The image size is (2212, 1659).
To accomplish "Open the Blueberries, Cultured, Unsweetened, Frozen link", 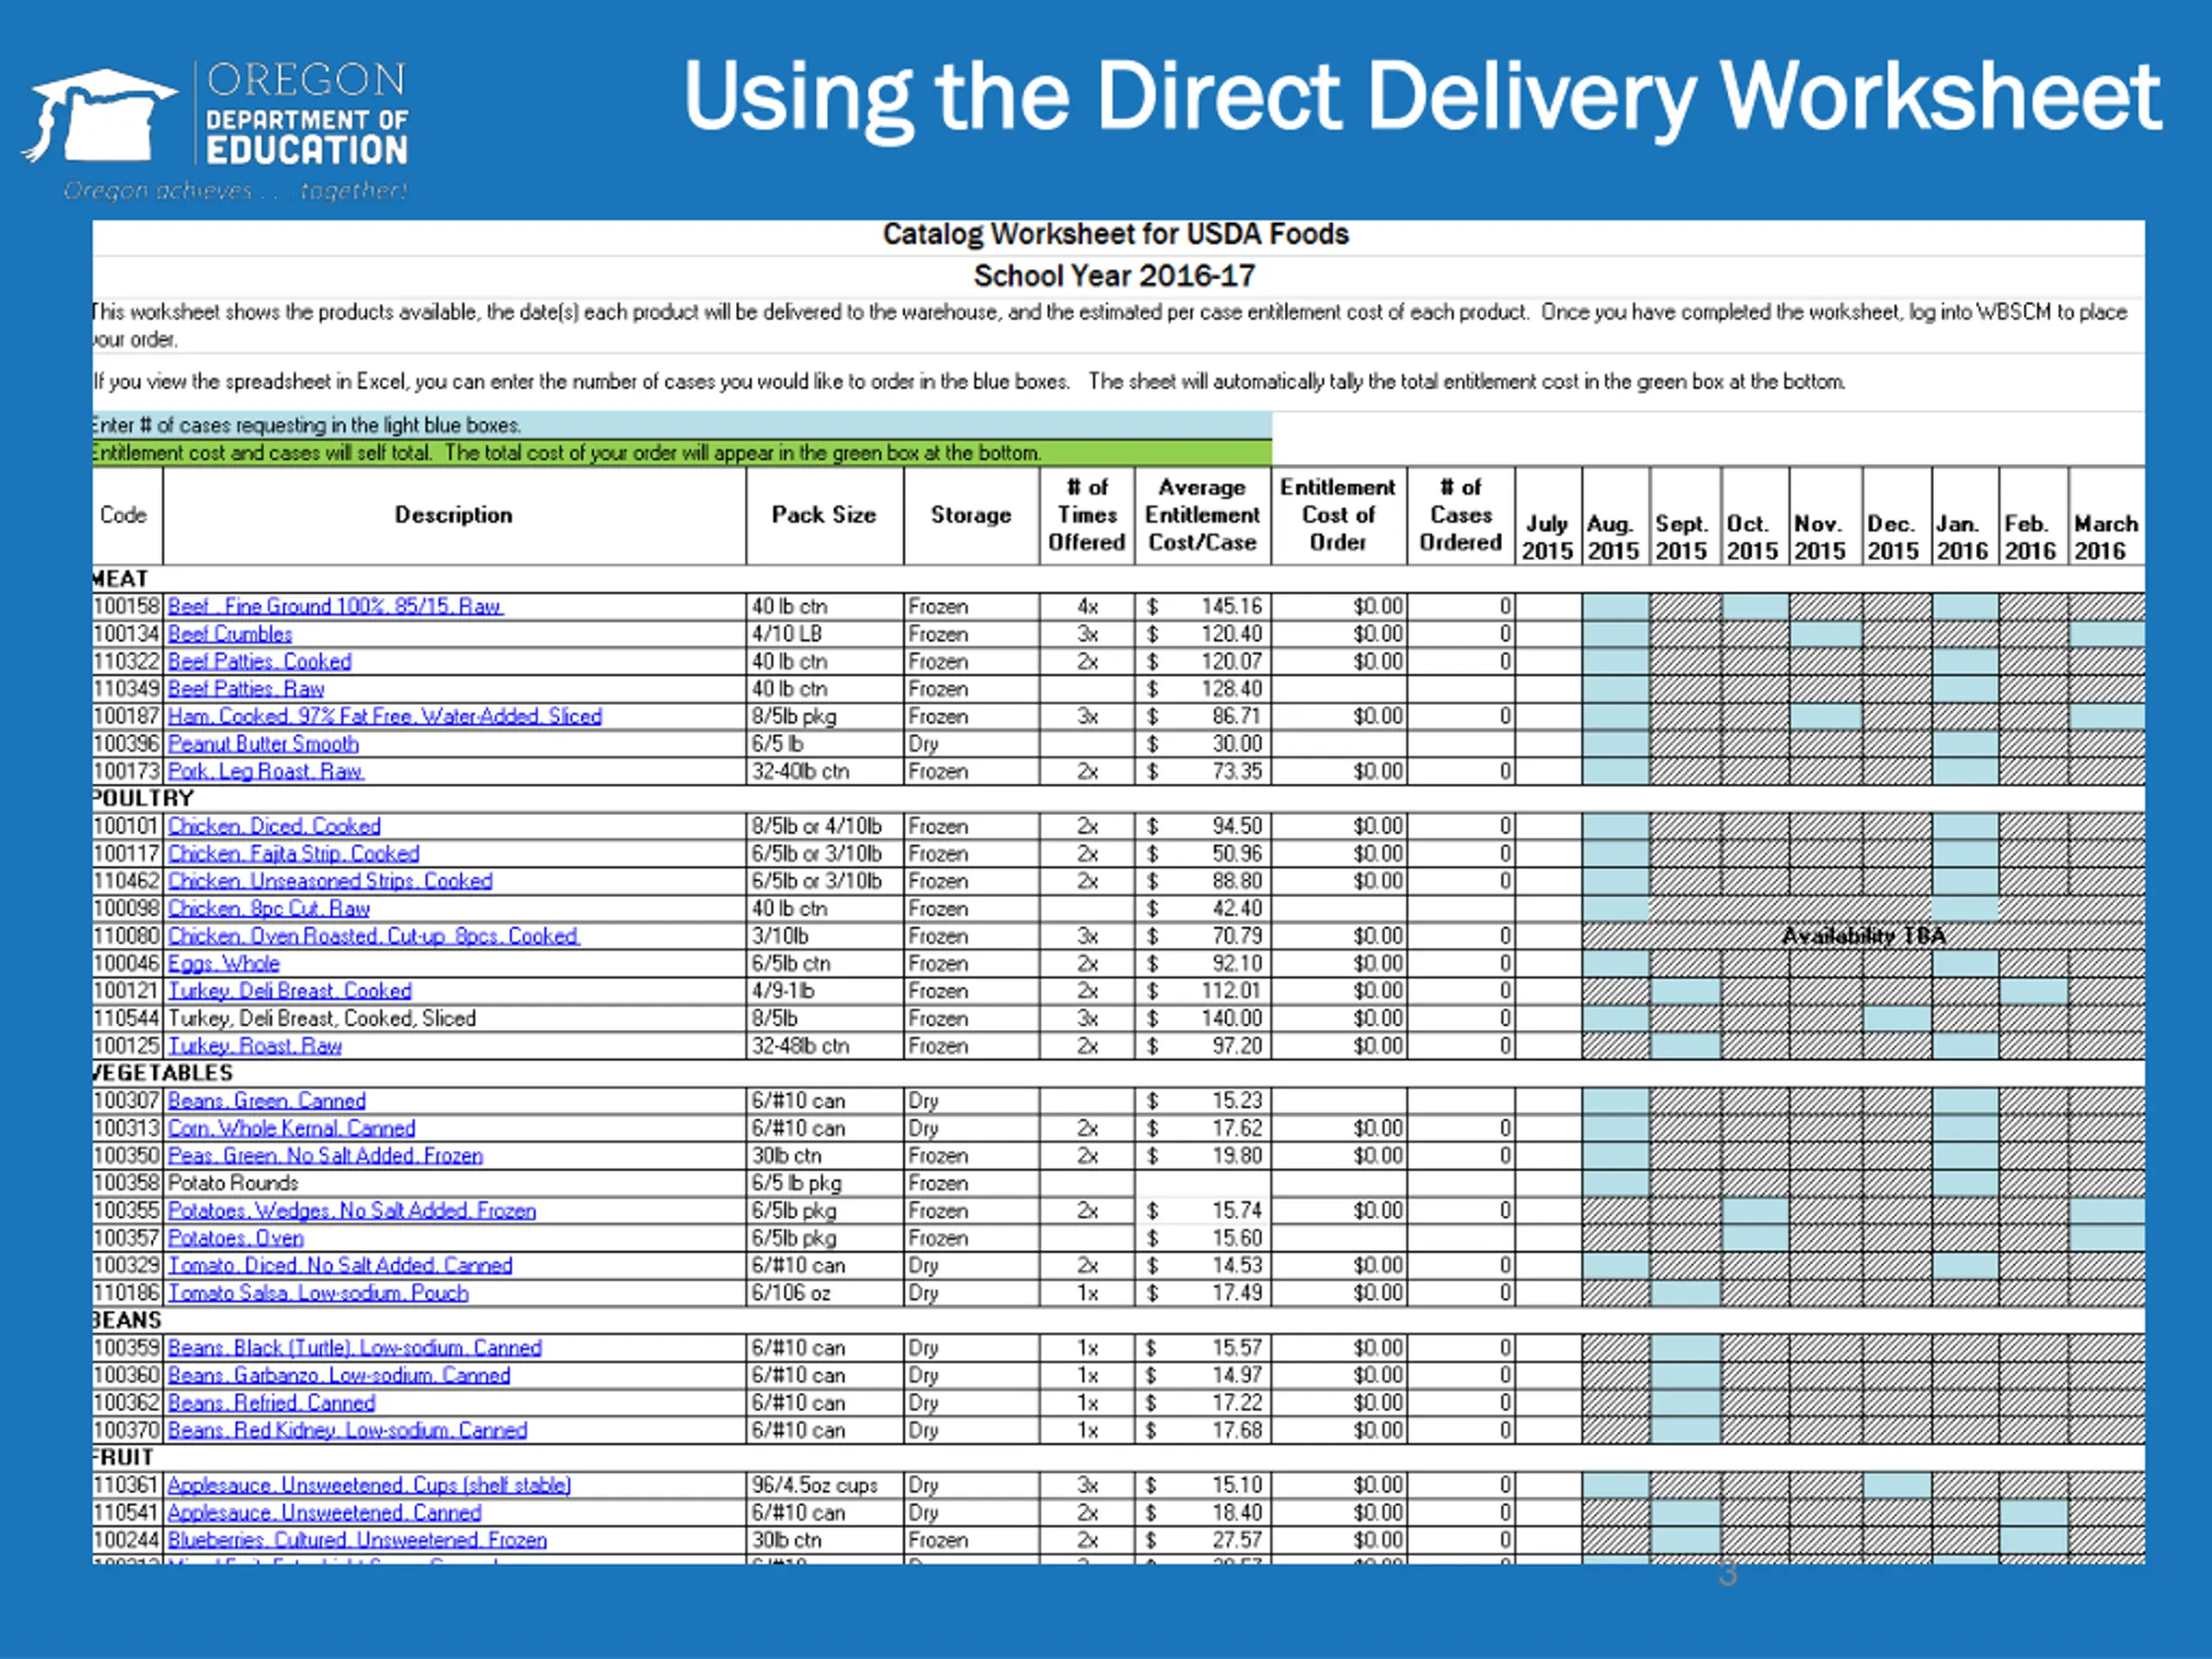I will pos(357,1541).
